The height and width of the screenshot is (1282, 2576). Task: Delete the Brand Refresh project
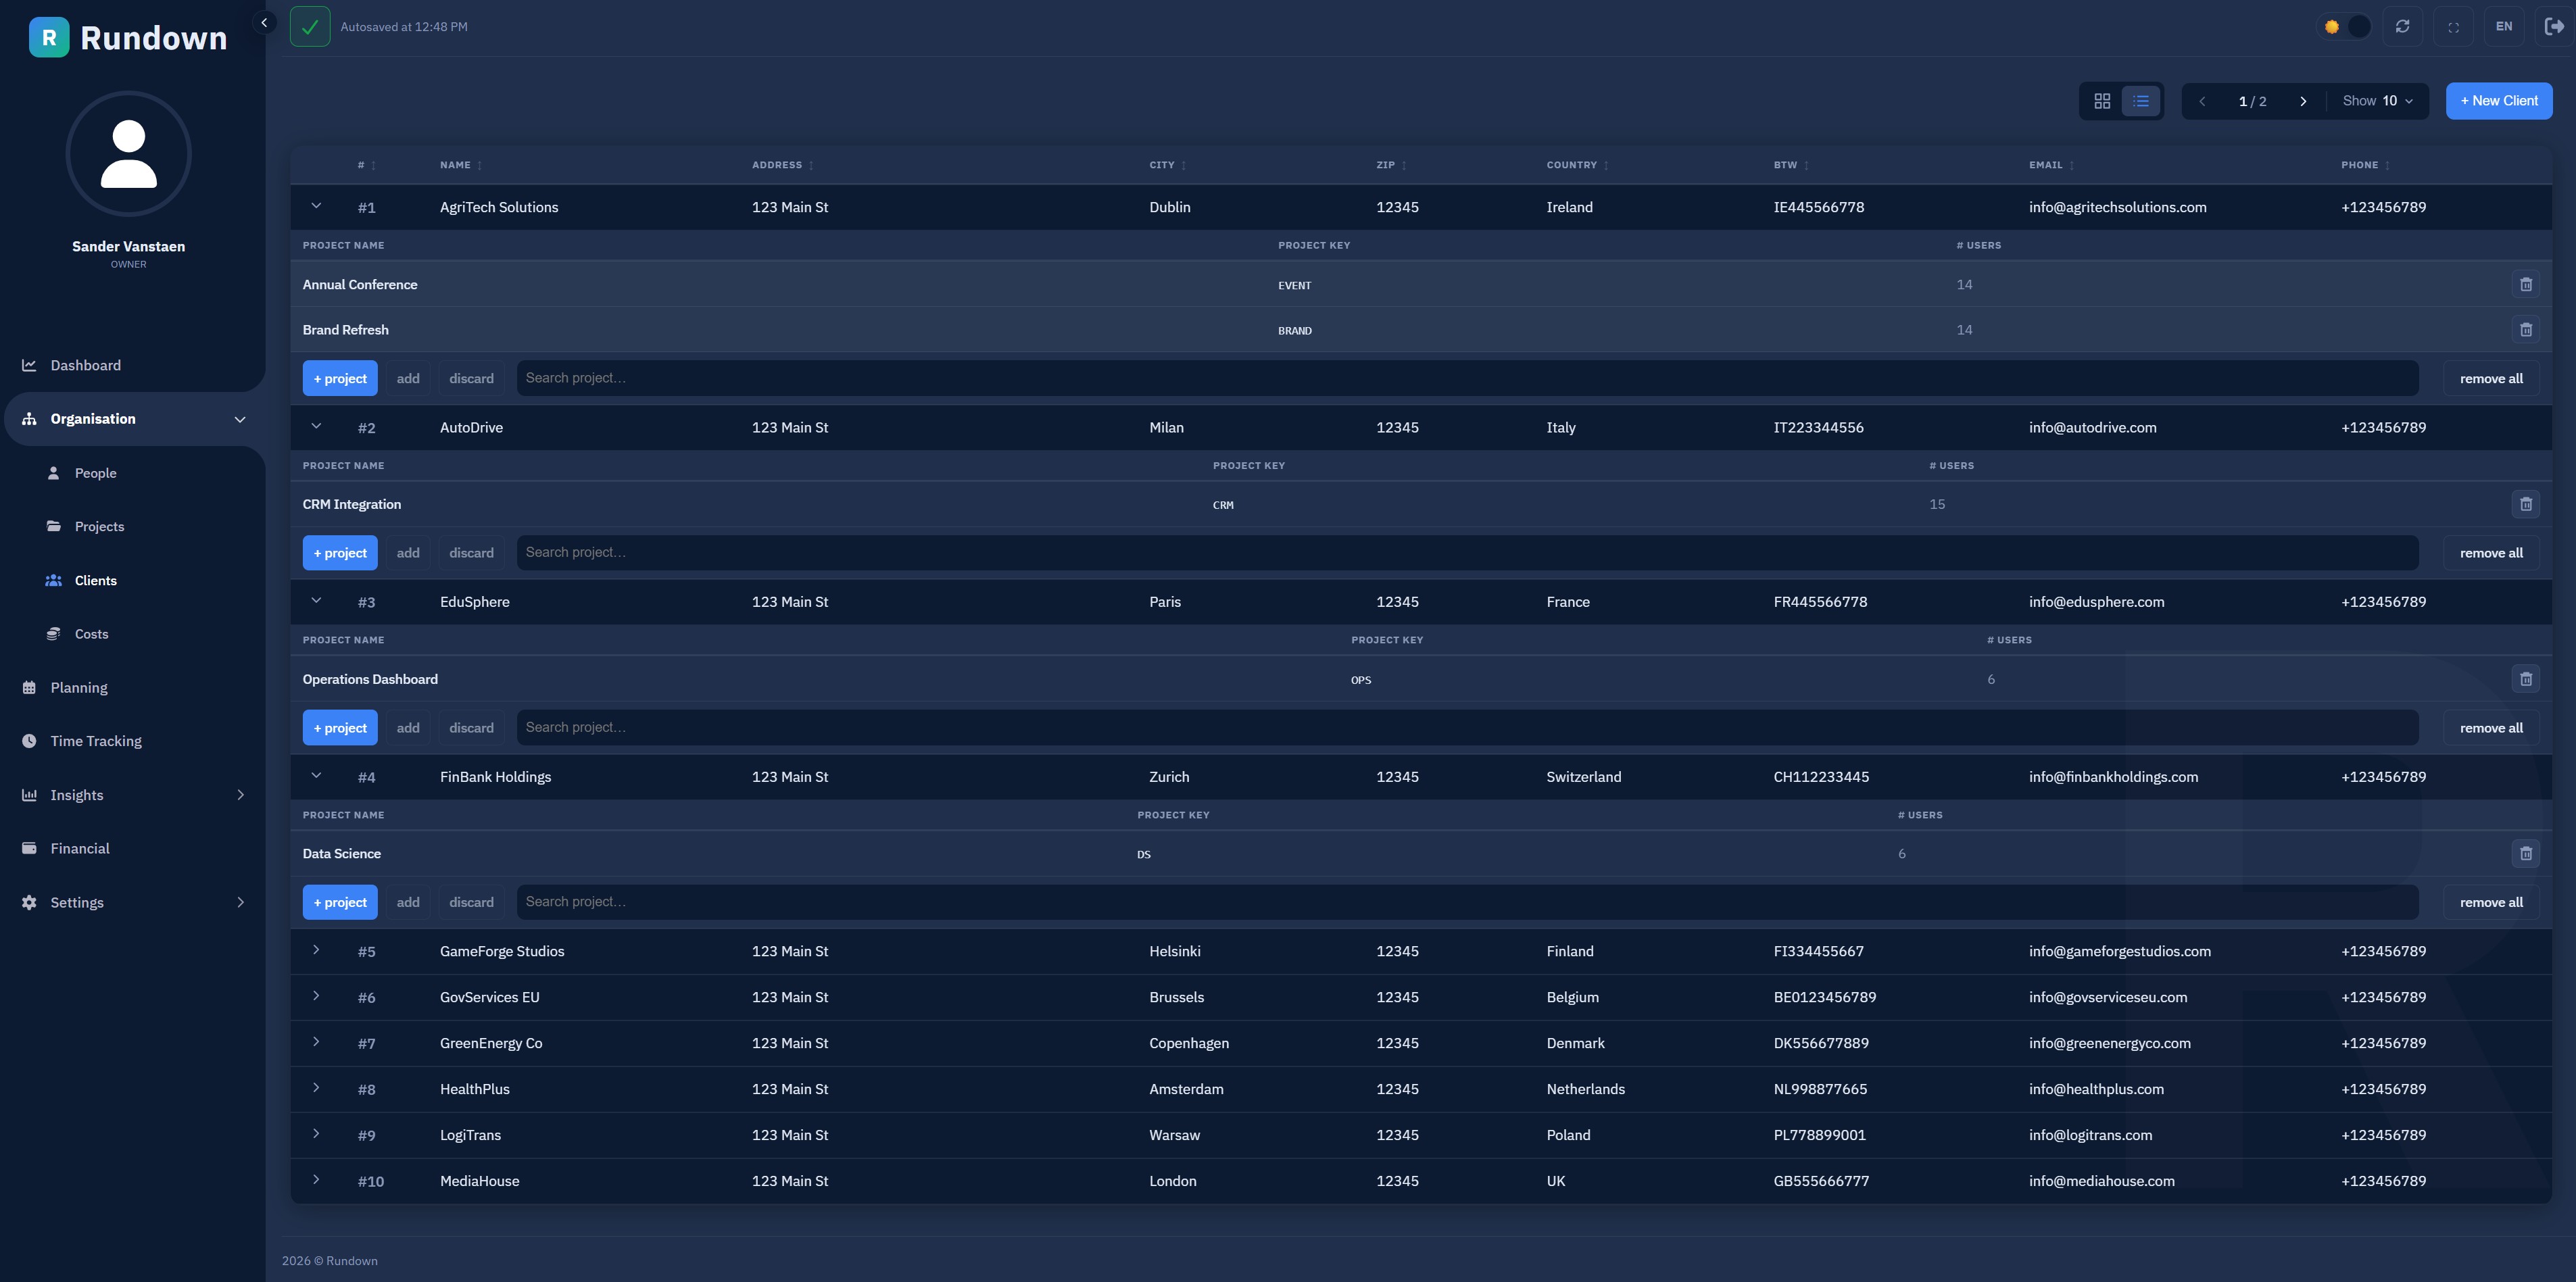tap(2525, 330)
